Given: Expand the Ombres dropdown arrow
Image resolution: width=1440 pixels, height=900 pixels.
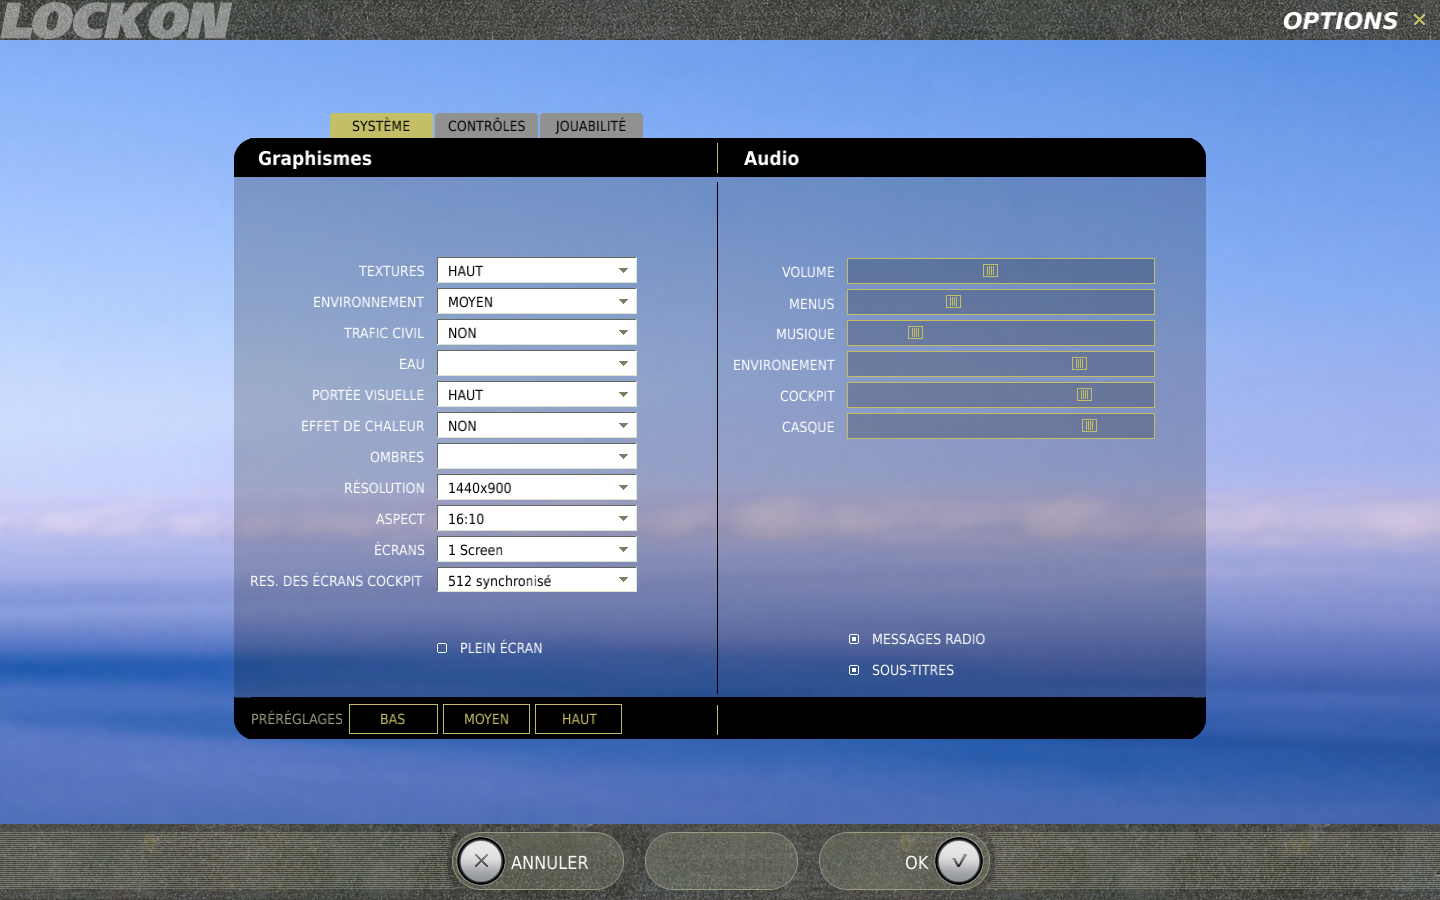Looking at the screenshot, I should [623, 457].
